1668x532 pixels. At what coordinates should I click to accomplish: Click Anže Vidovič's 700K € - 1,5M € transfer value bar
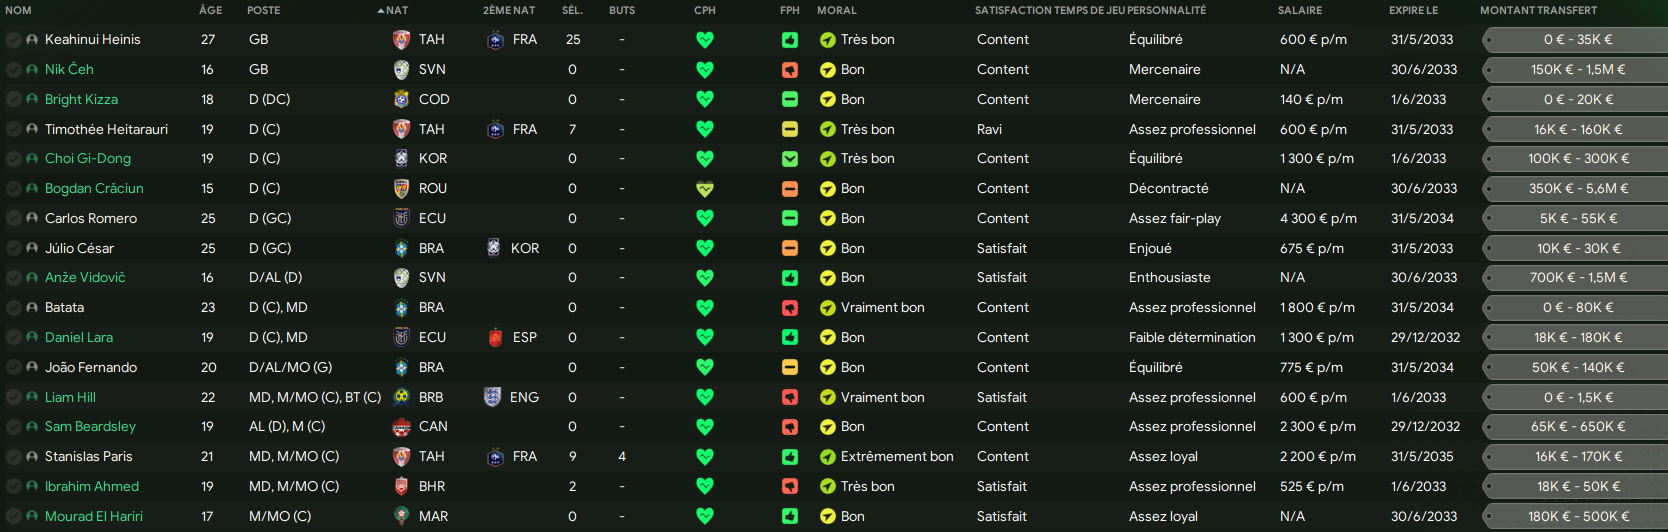click(x=1577, y=278)
